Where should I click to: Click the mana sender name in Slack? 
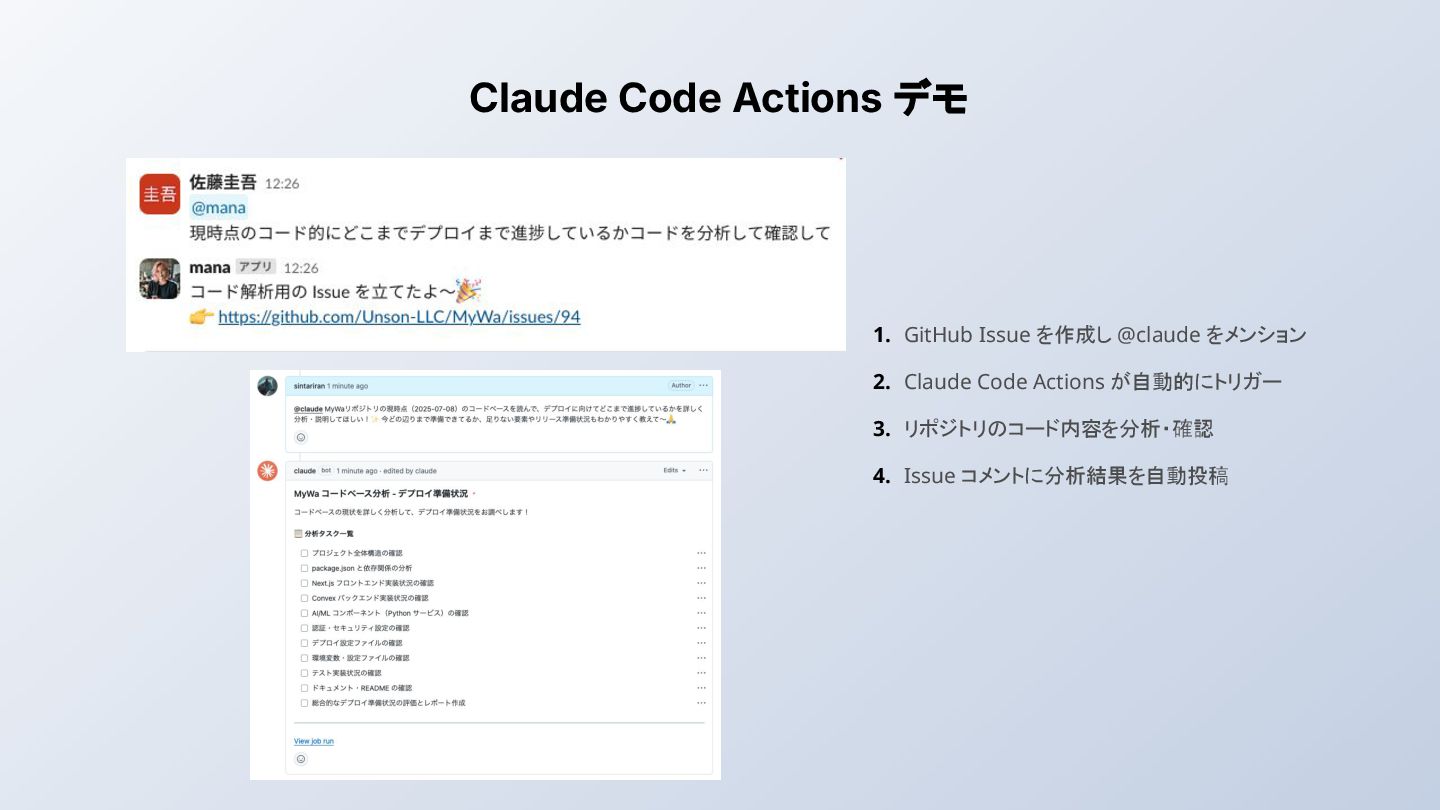(210, 267)
